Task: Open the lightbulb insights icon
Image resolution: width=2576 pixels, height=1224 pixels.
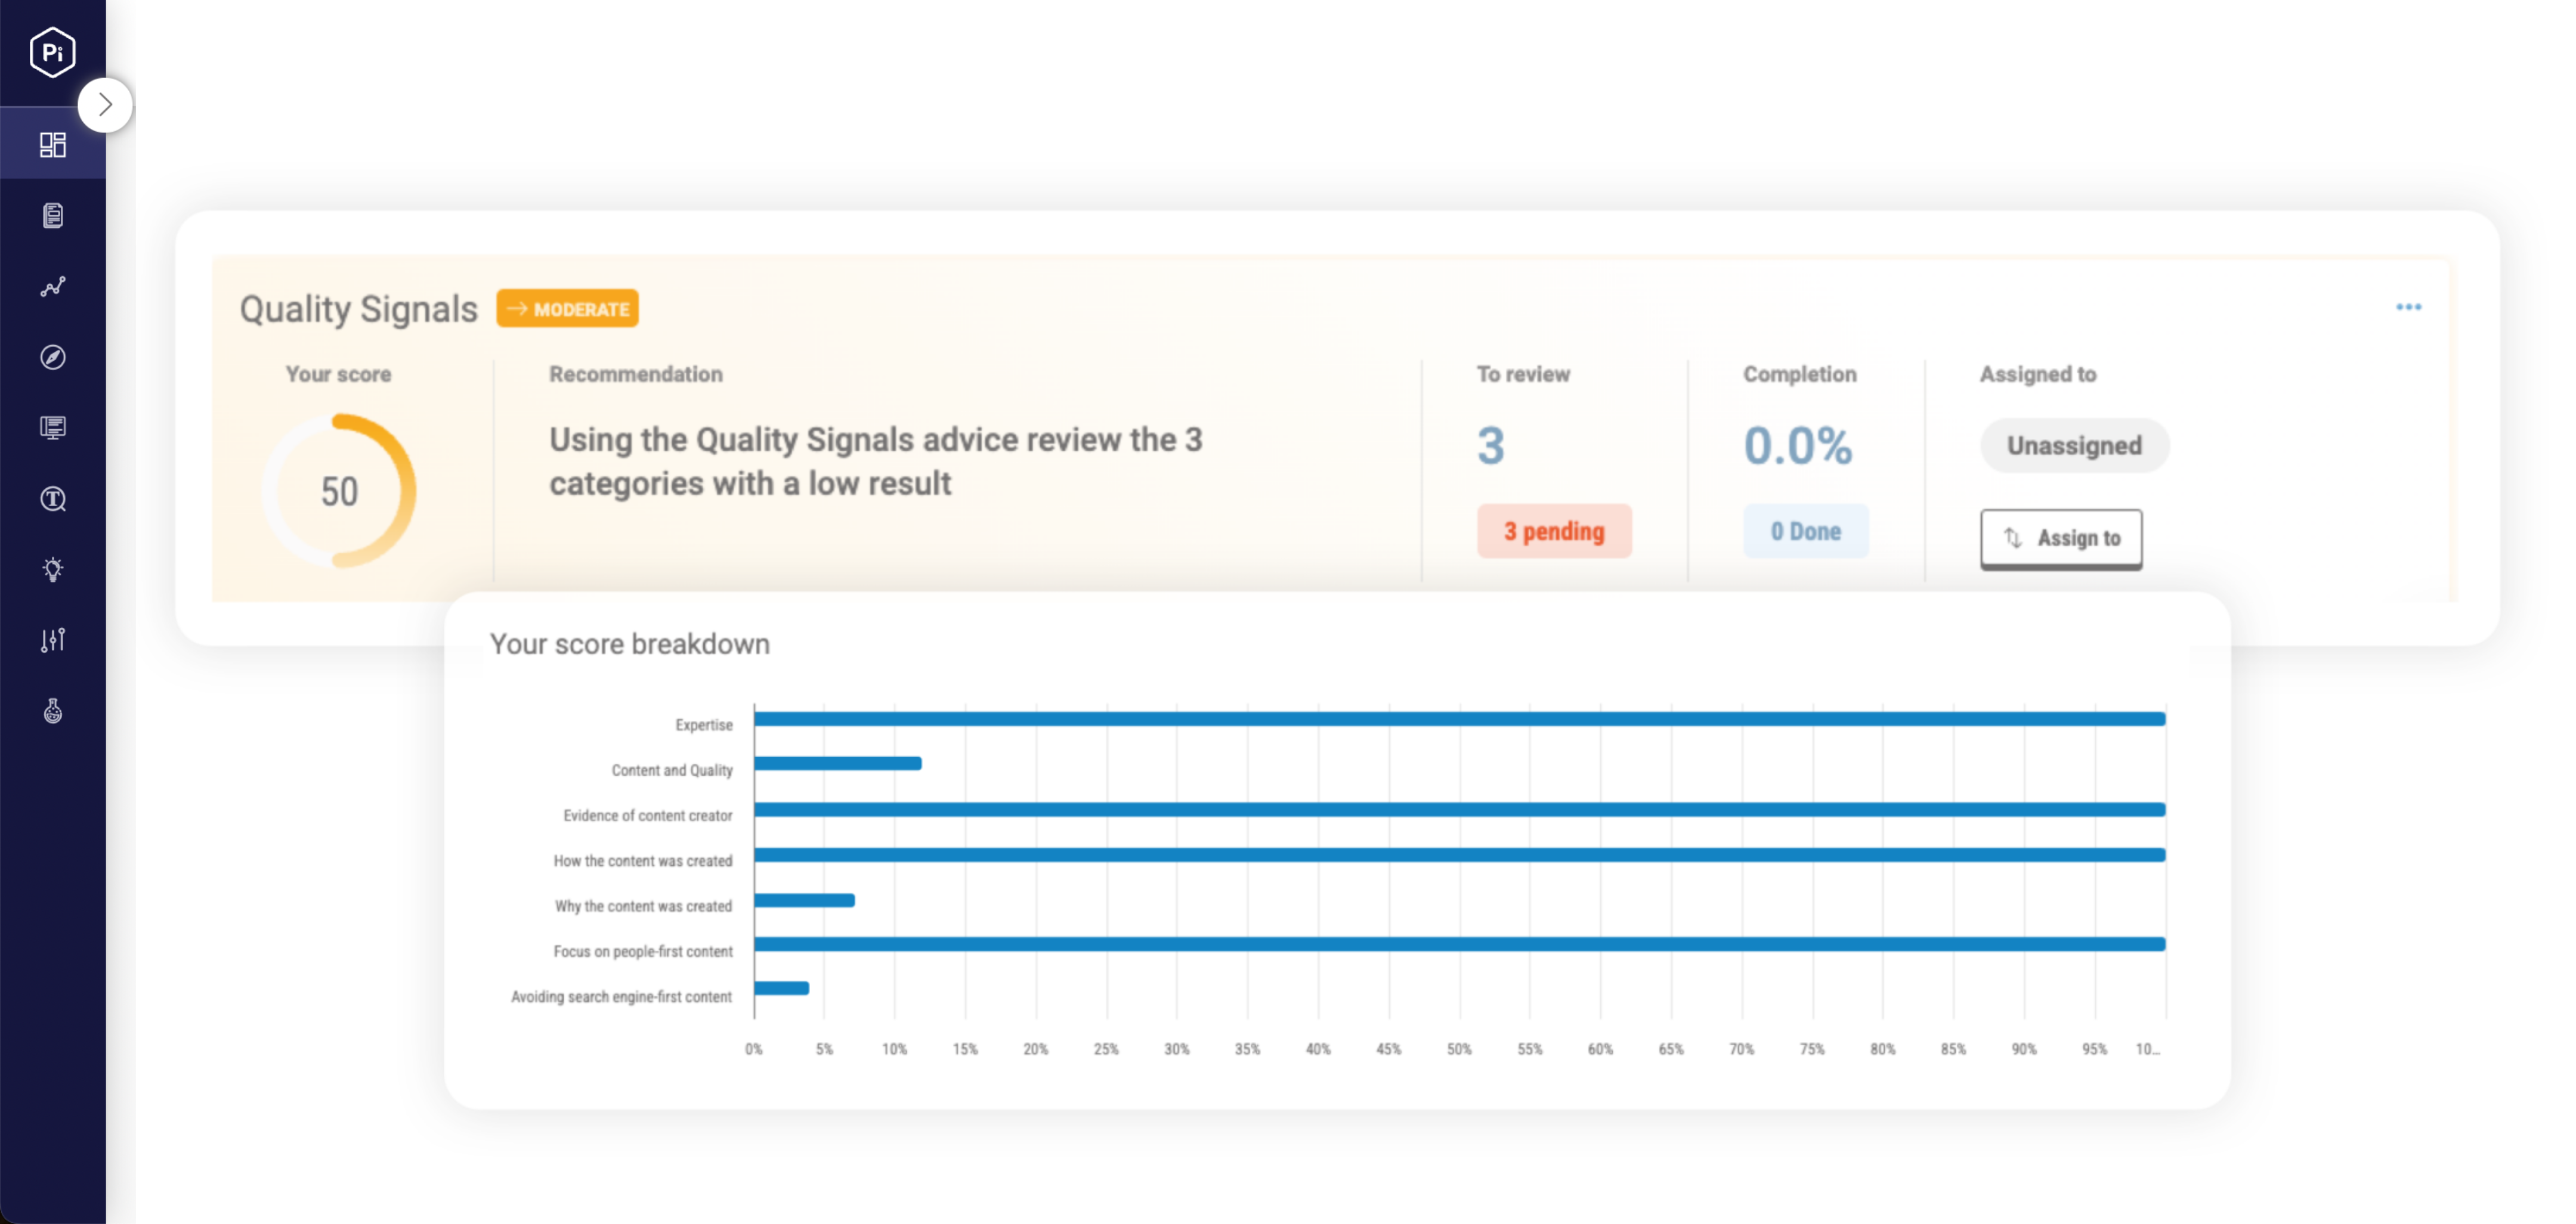Action: (x=52, y=569)
